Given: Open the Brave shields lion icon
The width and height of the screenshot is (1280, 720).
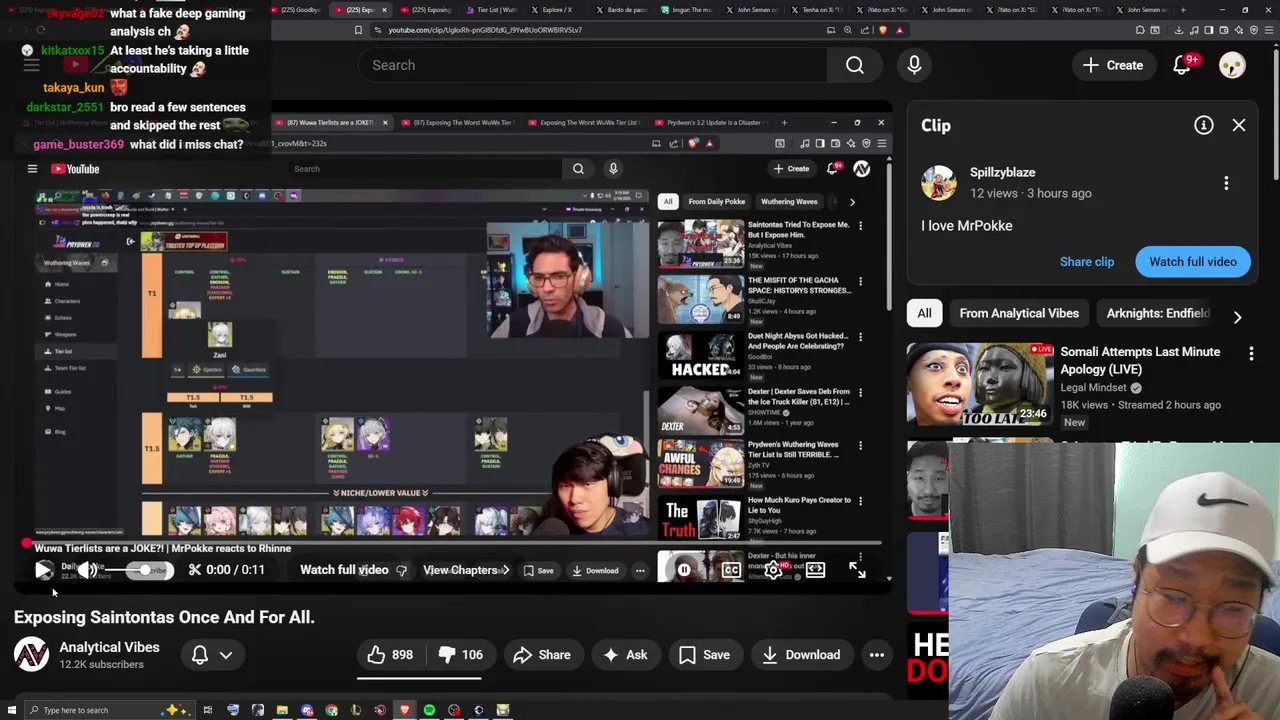Looking at the screenshot, I should tap(882, 30).
